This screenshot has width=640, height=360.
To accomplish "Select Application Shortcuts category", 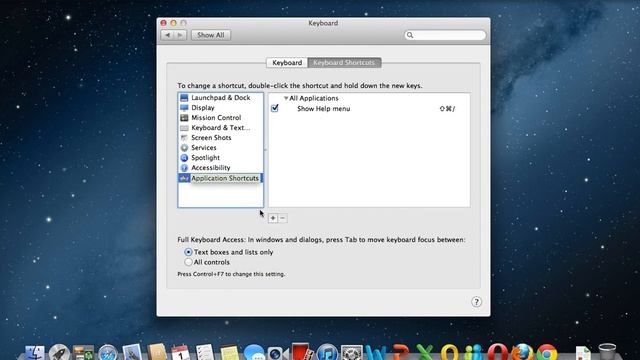I will (220, 178).
